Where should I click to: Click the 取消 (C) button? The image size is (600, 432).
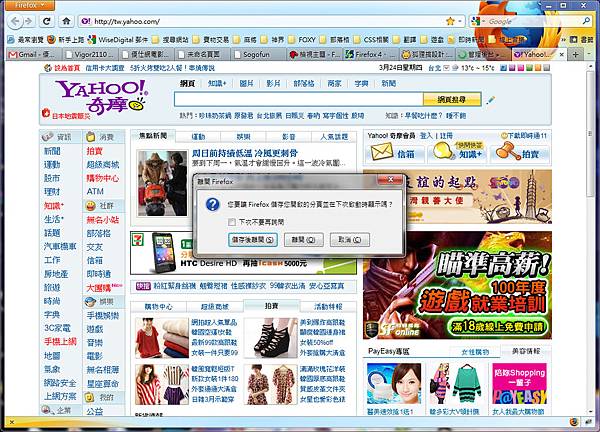pos(349,240)
